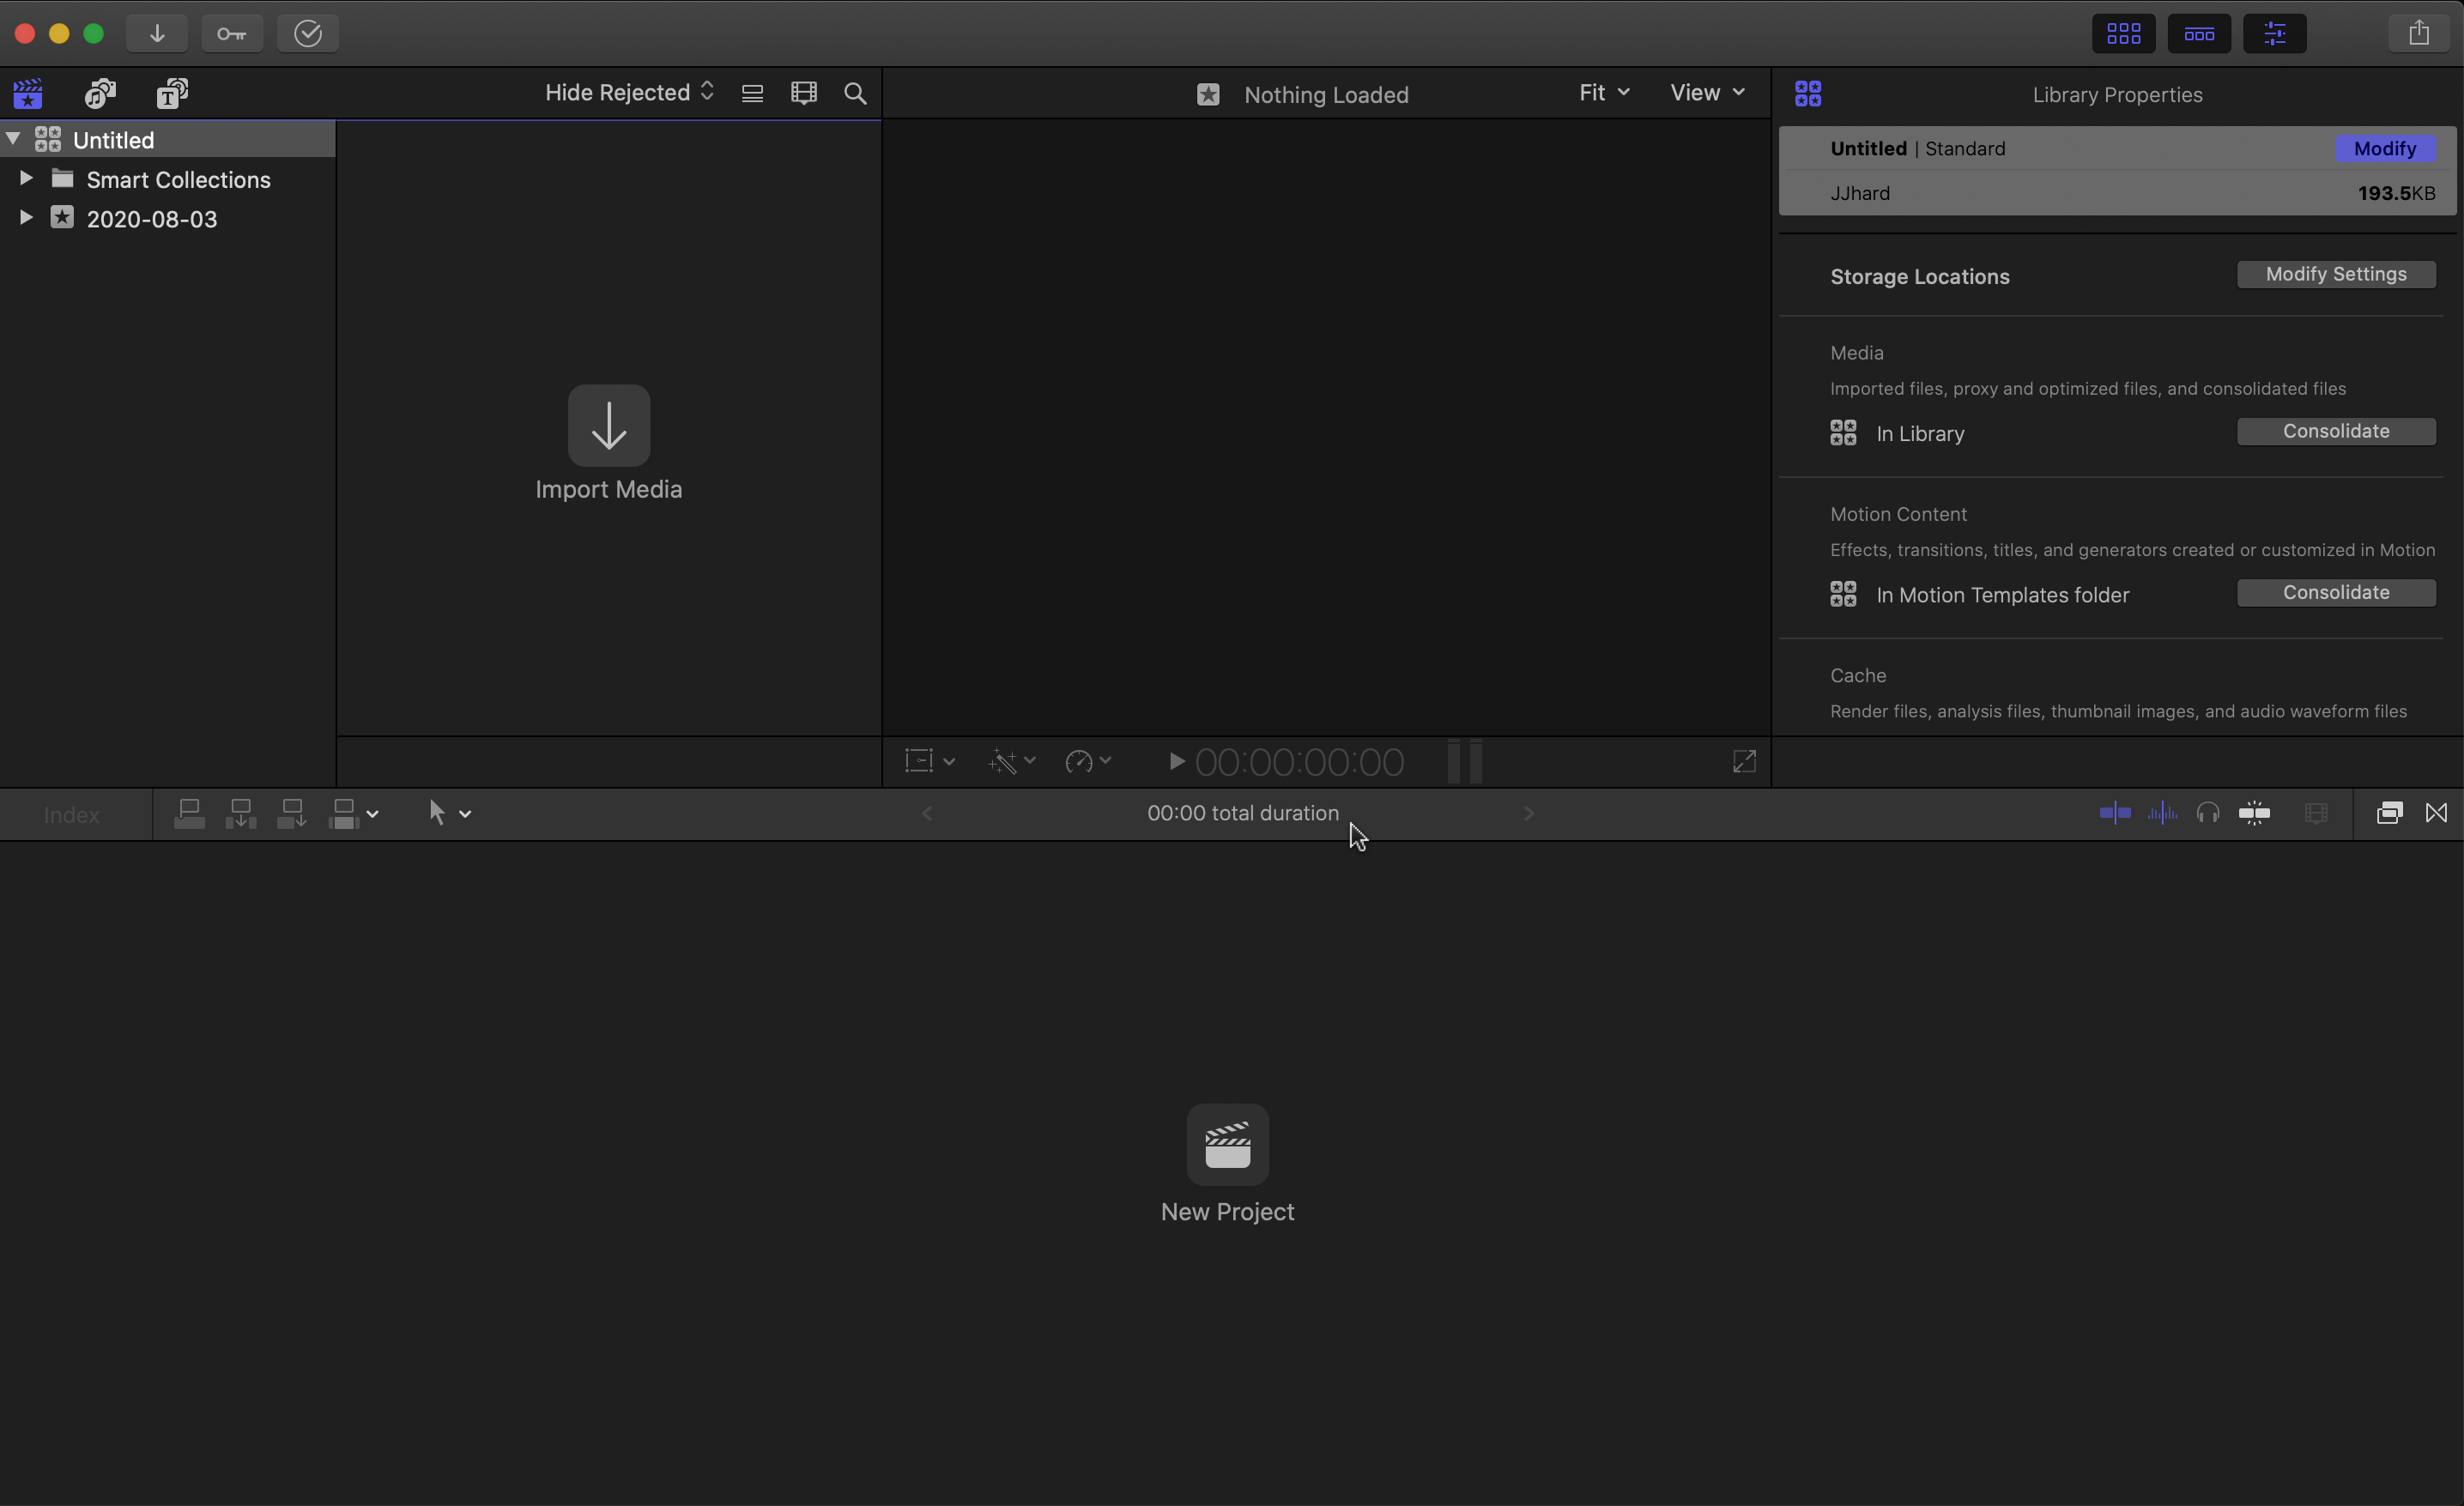Click the New Project clapperboard button
The height and width of the screenshot is (1506, 2464).
click(x=1227, y=1145)
